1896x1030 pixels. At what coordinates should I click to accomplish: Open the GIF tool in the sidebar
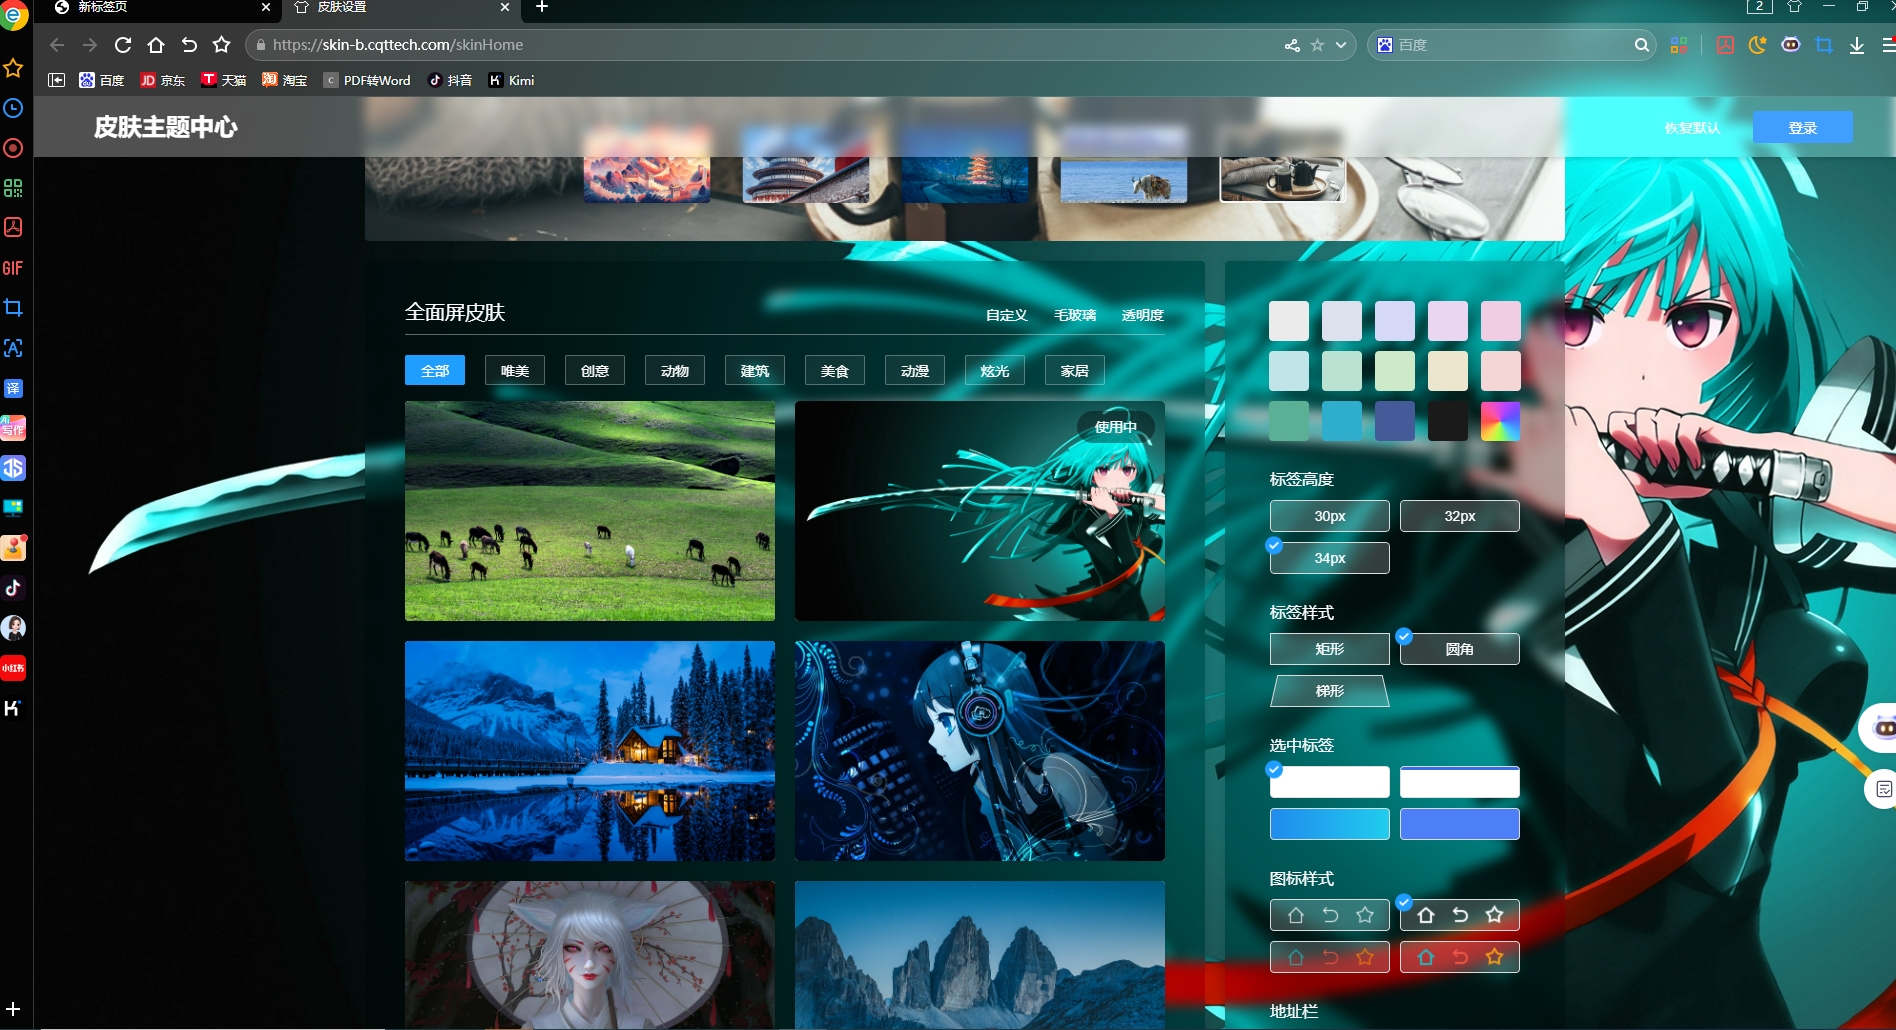[13, 268]
